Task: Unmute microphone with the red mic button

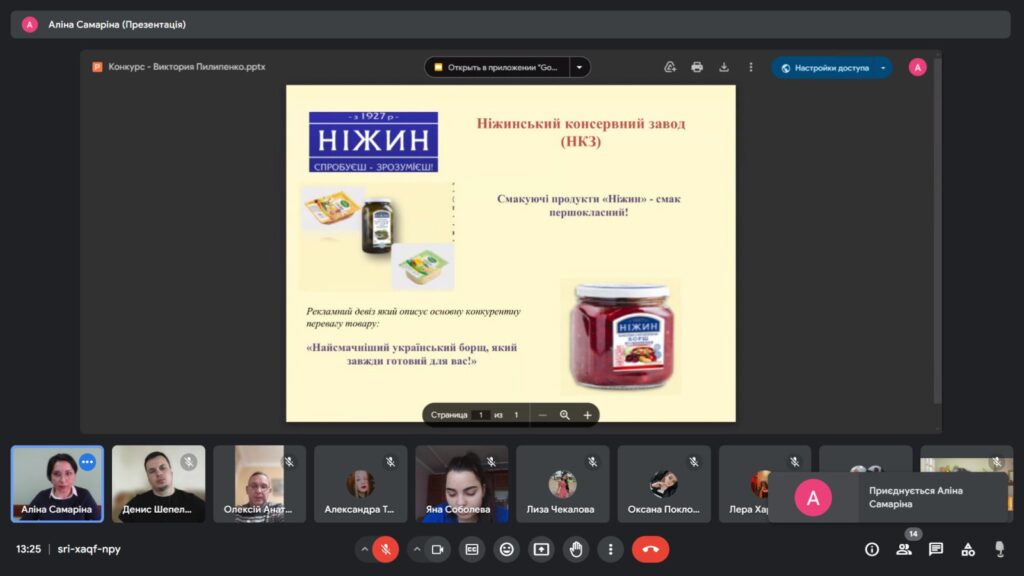Action: pos(386,549)
